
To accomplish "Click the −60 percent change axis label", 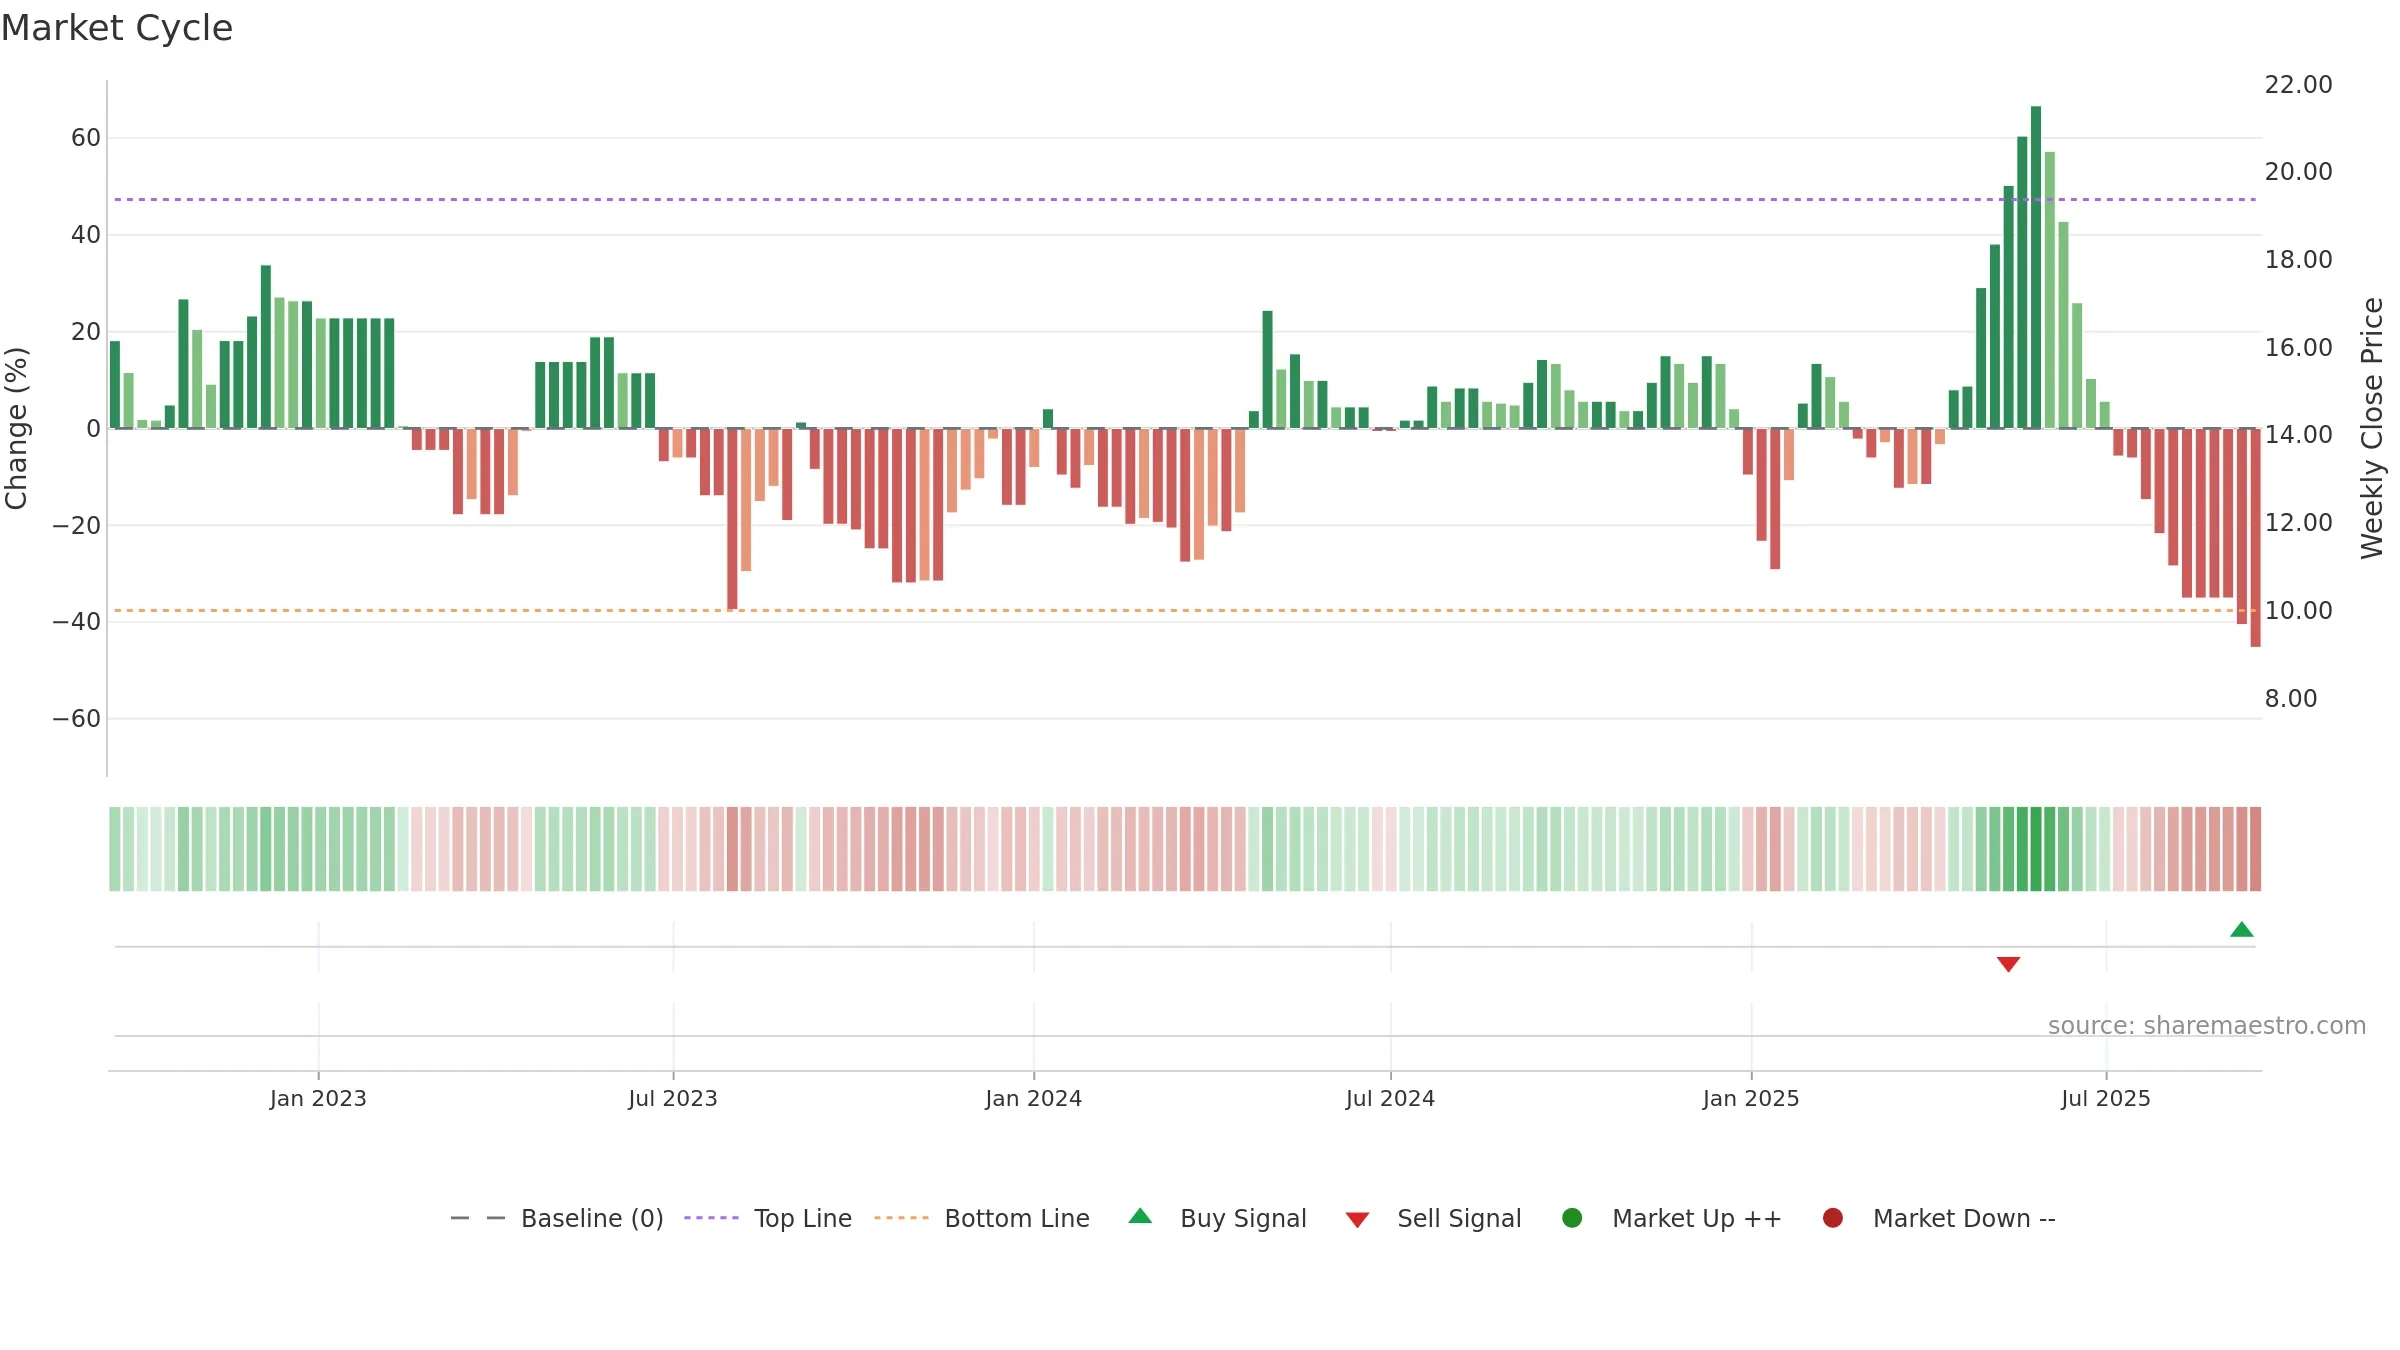I will point(77,719).
